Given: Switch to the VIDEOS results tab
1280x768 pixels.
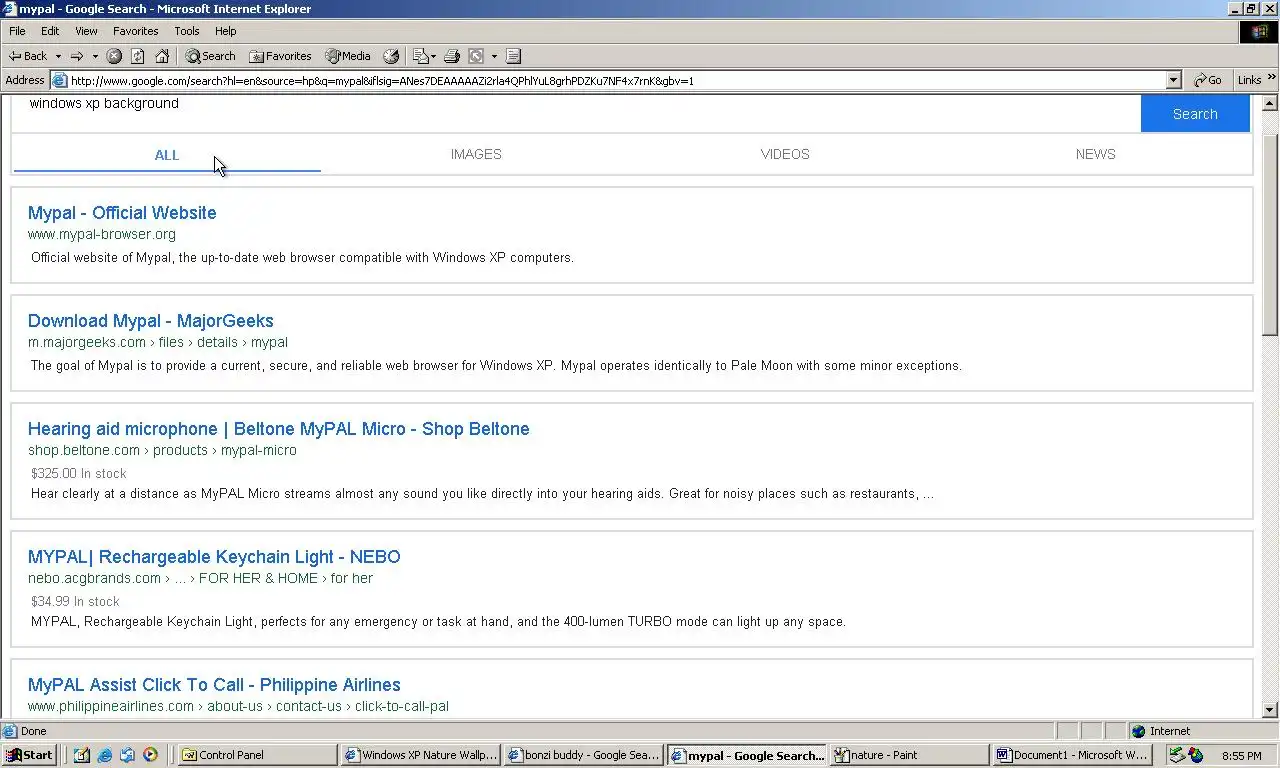Looking at the screenshot, I should (x=785, y=155).
